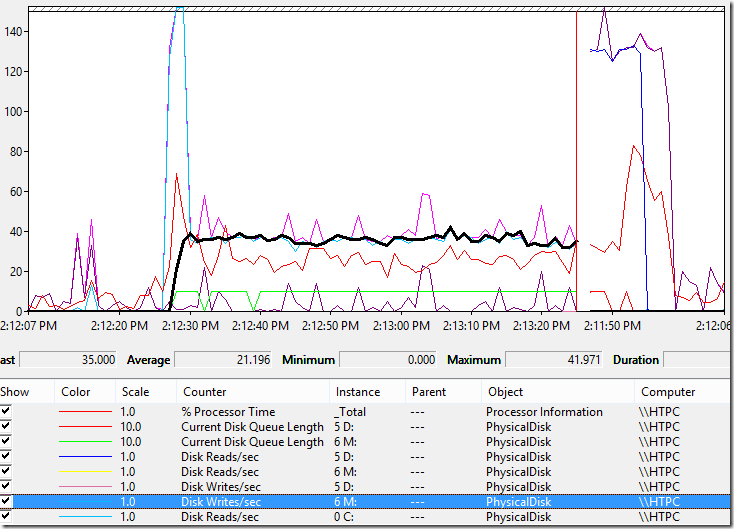Click the 140 value on the vertical axis
Image resolution: width=734 pixels, height=529 pixels.
(x=13, y=31)
